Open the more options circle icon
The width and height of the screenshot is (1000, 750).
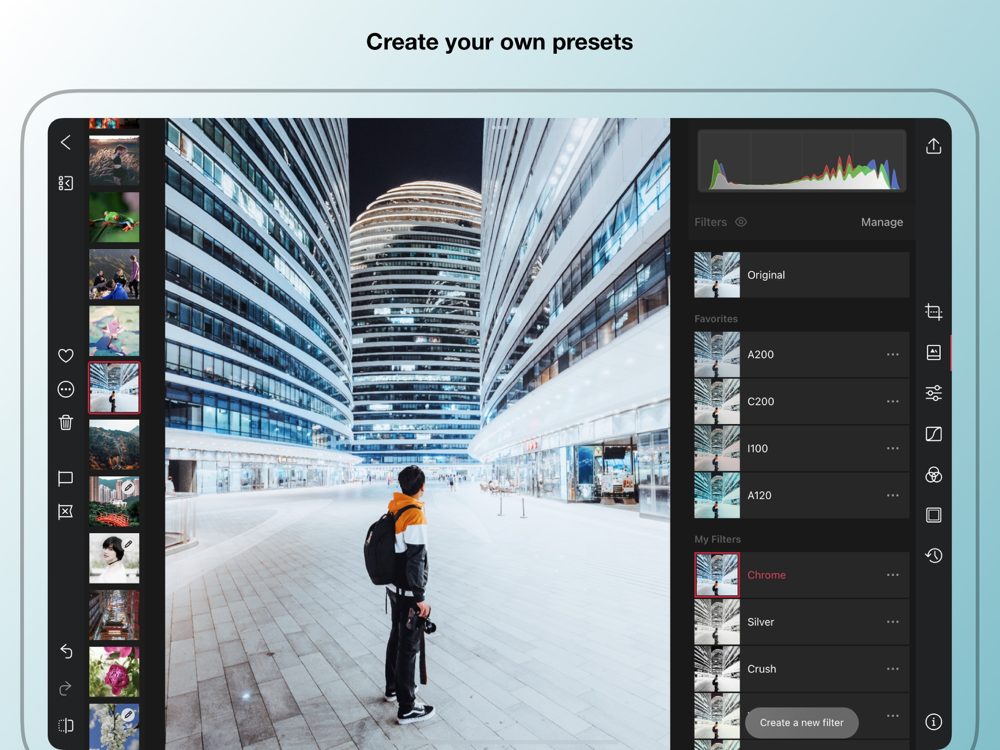click(66, 390)
